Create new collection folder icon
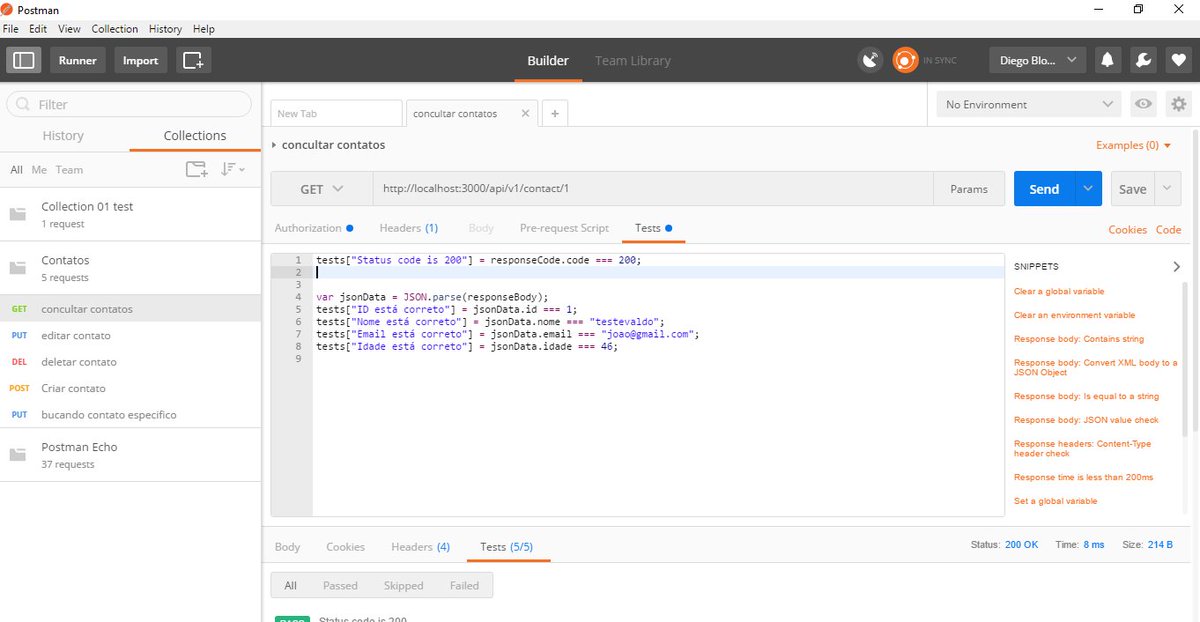 [x=197, y=169]
